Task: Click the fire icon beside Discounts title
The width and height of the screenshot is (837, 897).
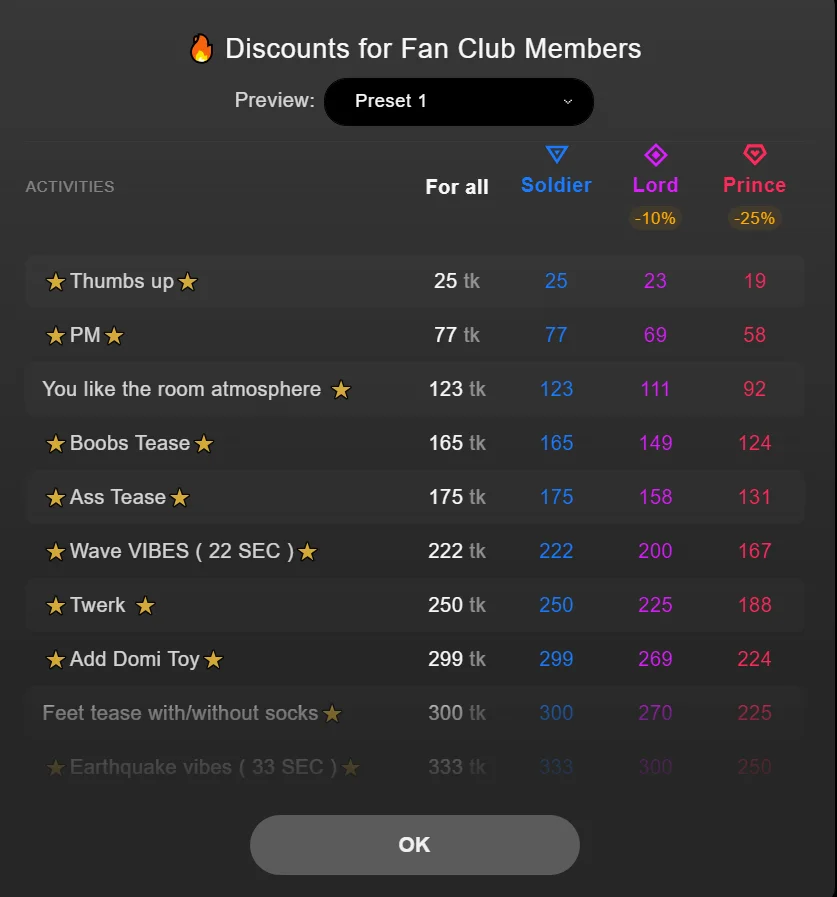Action: [201, 48]
